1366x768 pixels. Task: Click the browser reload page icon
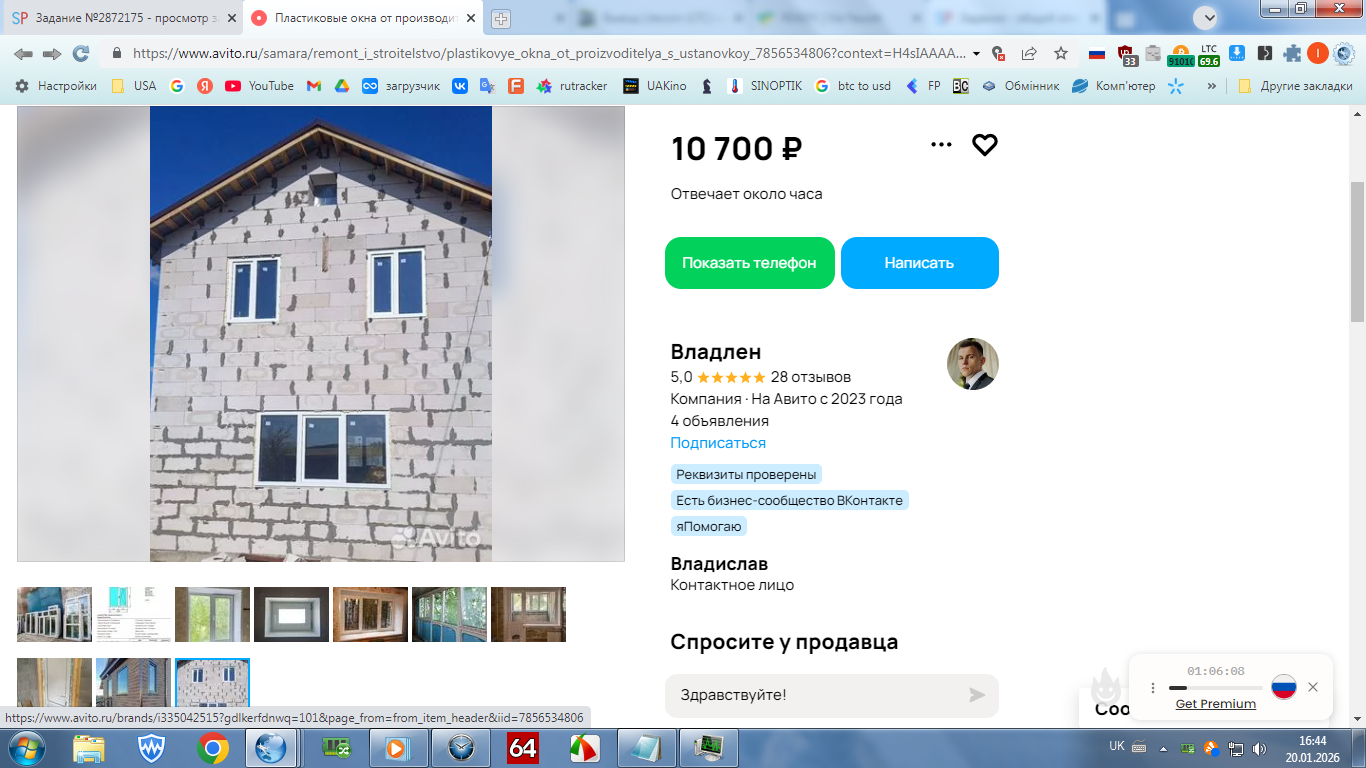click(x=81, y=53)
